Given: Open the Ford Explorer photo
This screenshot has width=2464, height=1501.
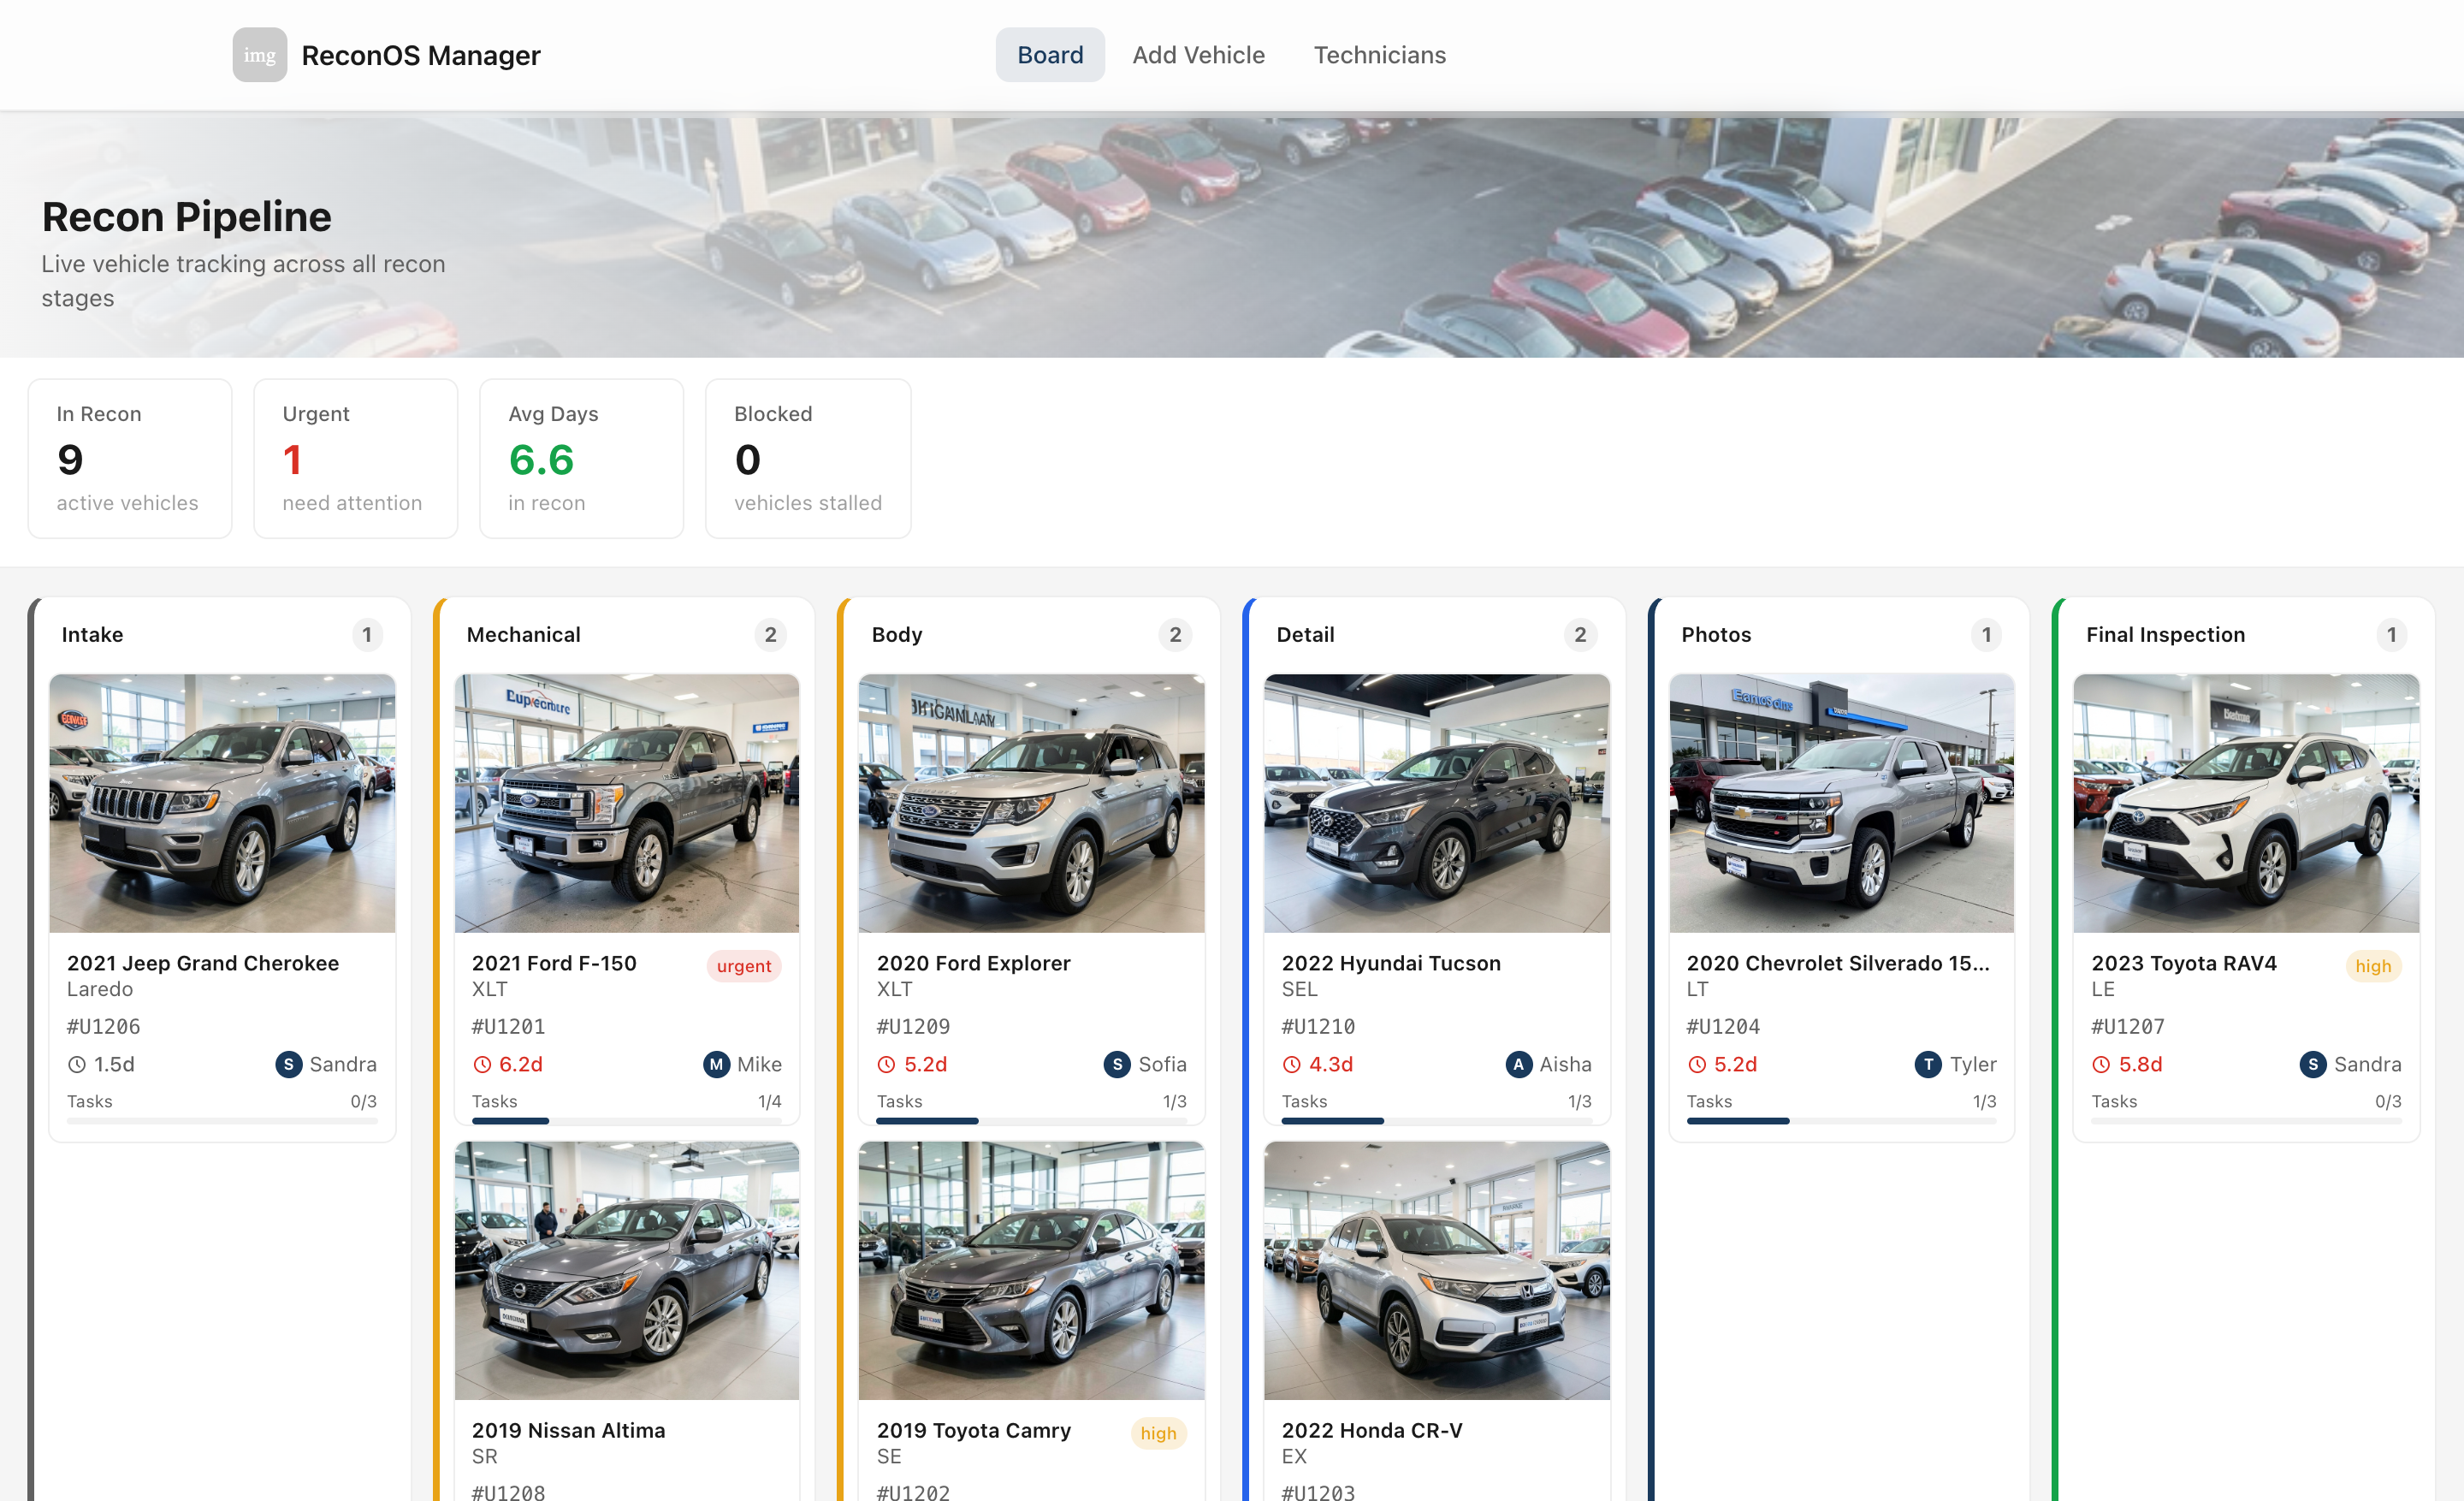Looking at the screenshot, I should pos(1031,803).
